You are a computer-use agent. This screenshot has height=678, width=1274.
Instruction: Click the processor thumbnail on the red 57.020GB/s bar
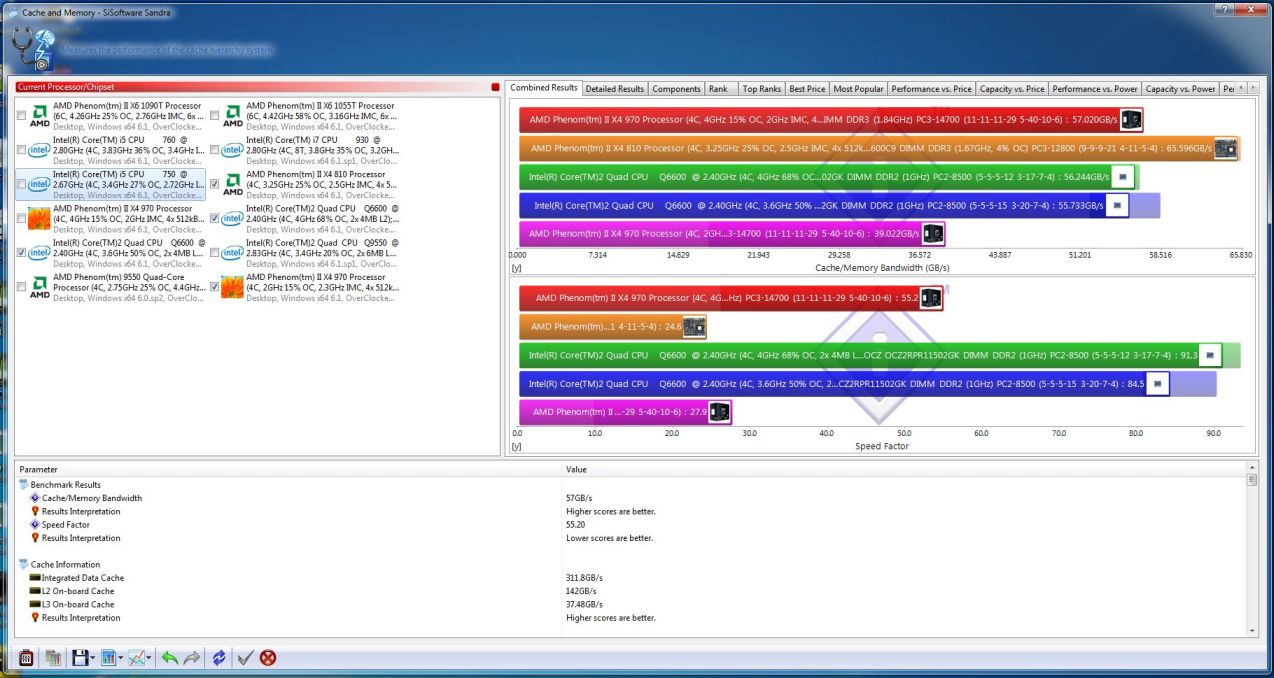(x=1131, y=120)
